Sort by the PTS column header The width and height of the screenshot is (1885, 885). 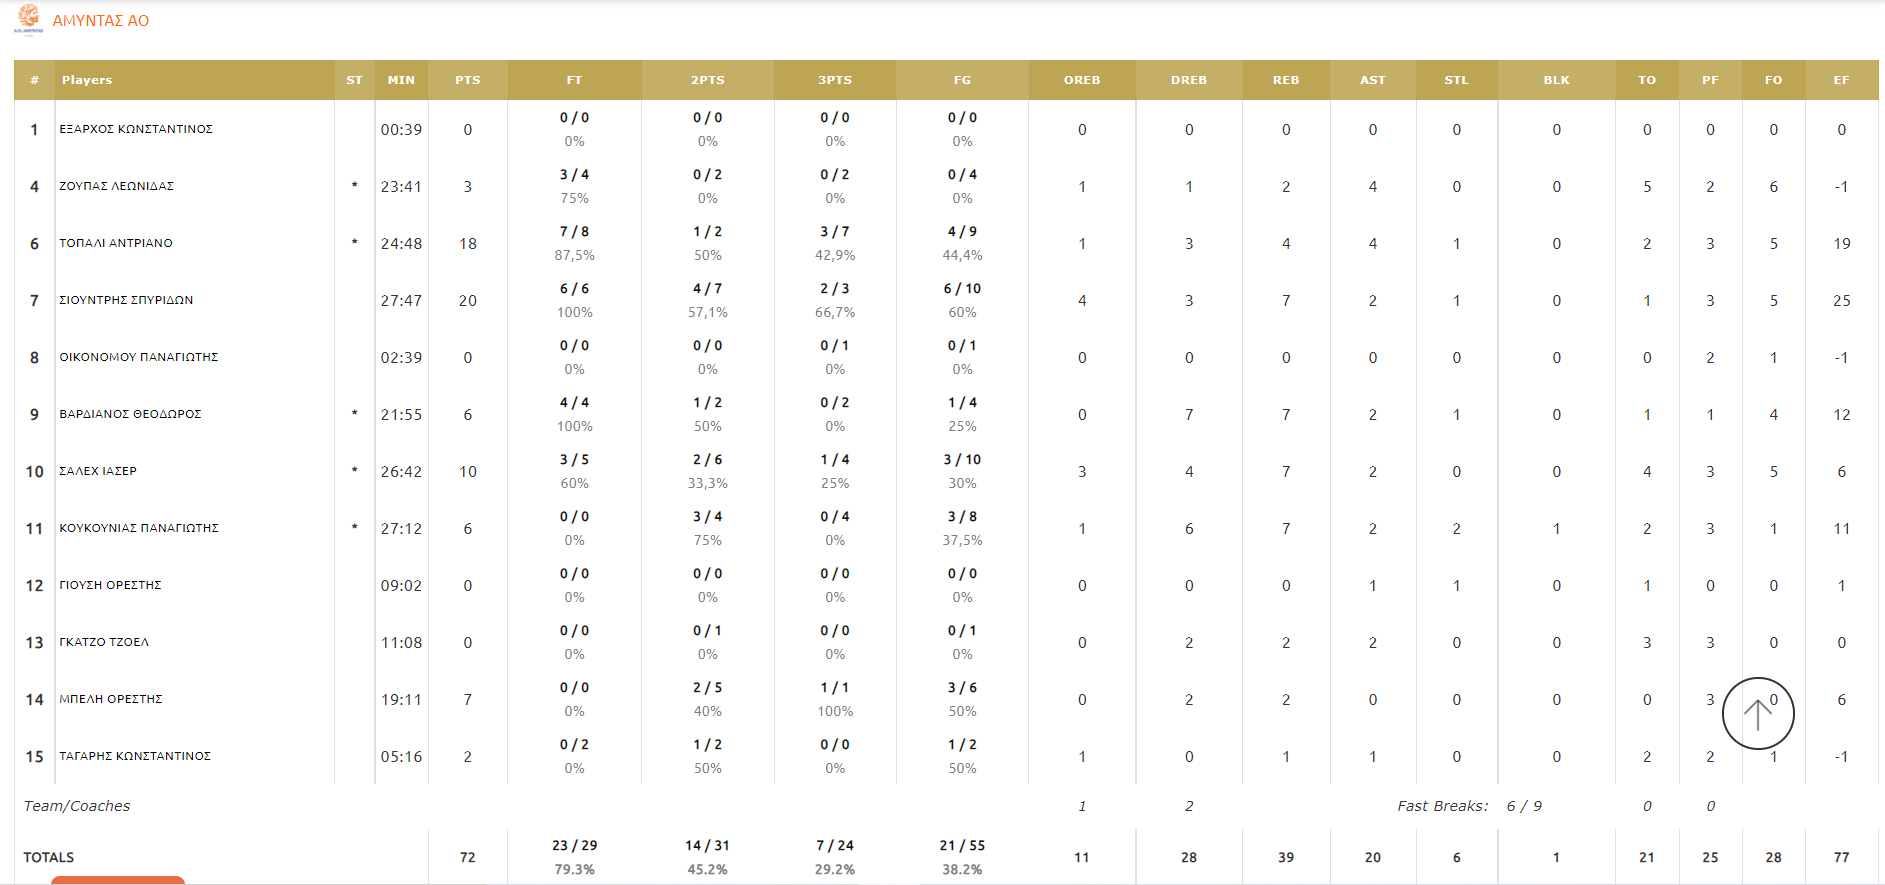[467, 80]
